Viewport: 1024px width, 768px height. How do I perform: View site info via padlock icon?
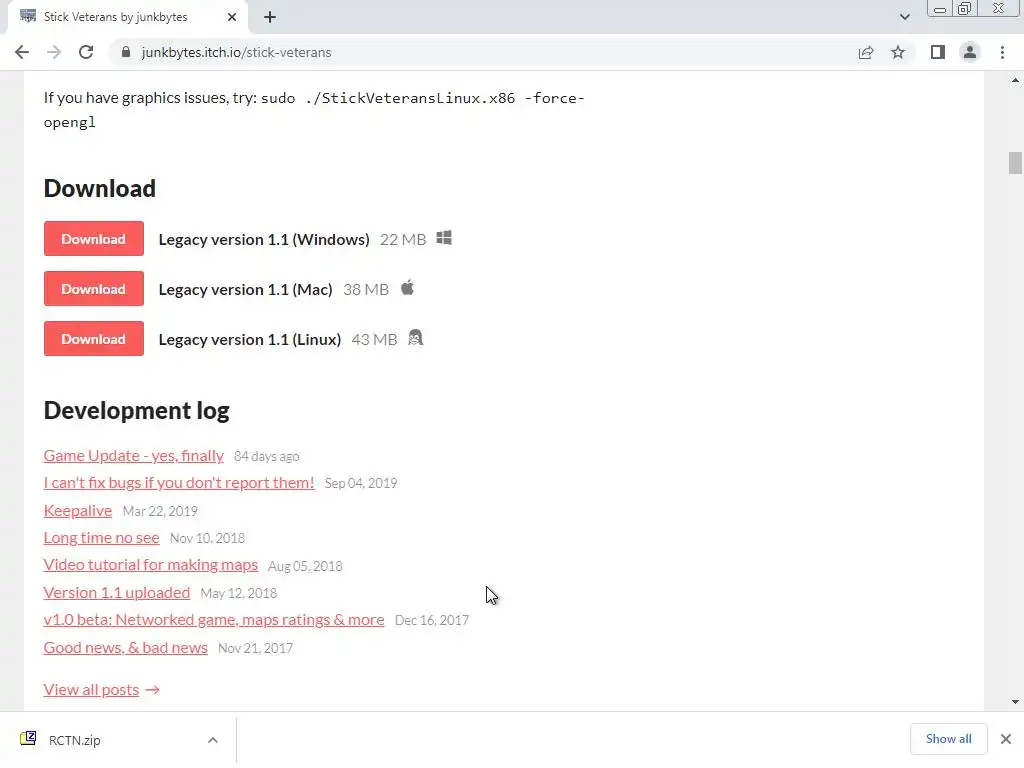(x=126, y=52)
